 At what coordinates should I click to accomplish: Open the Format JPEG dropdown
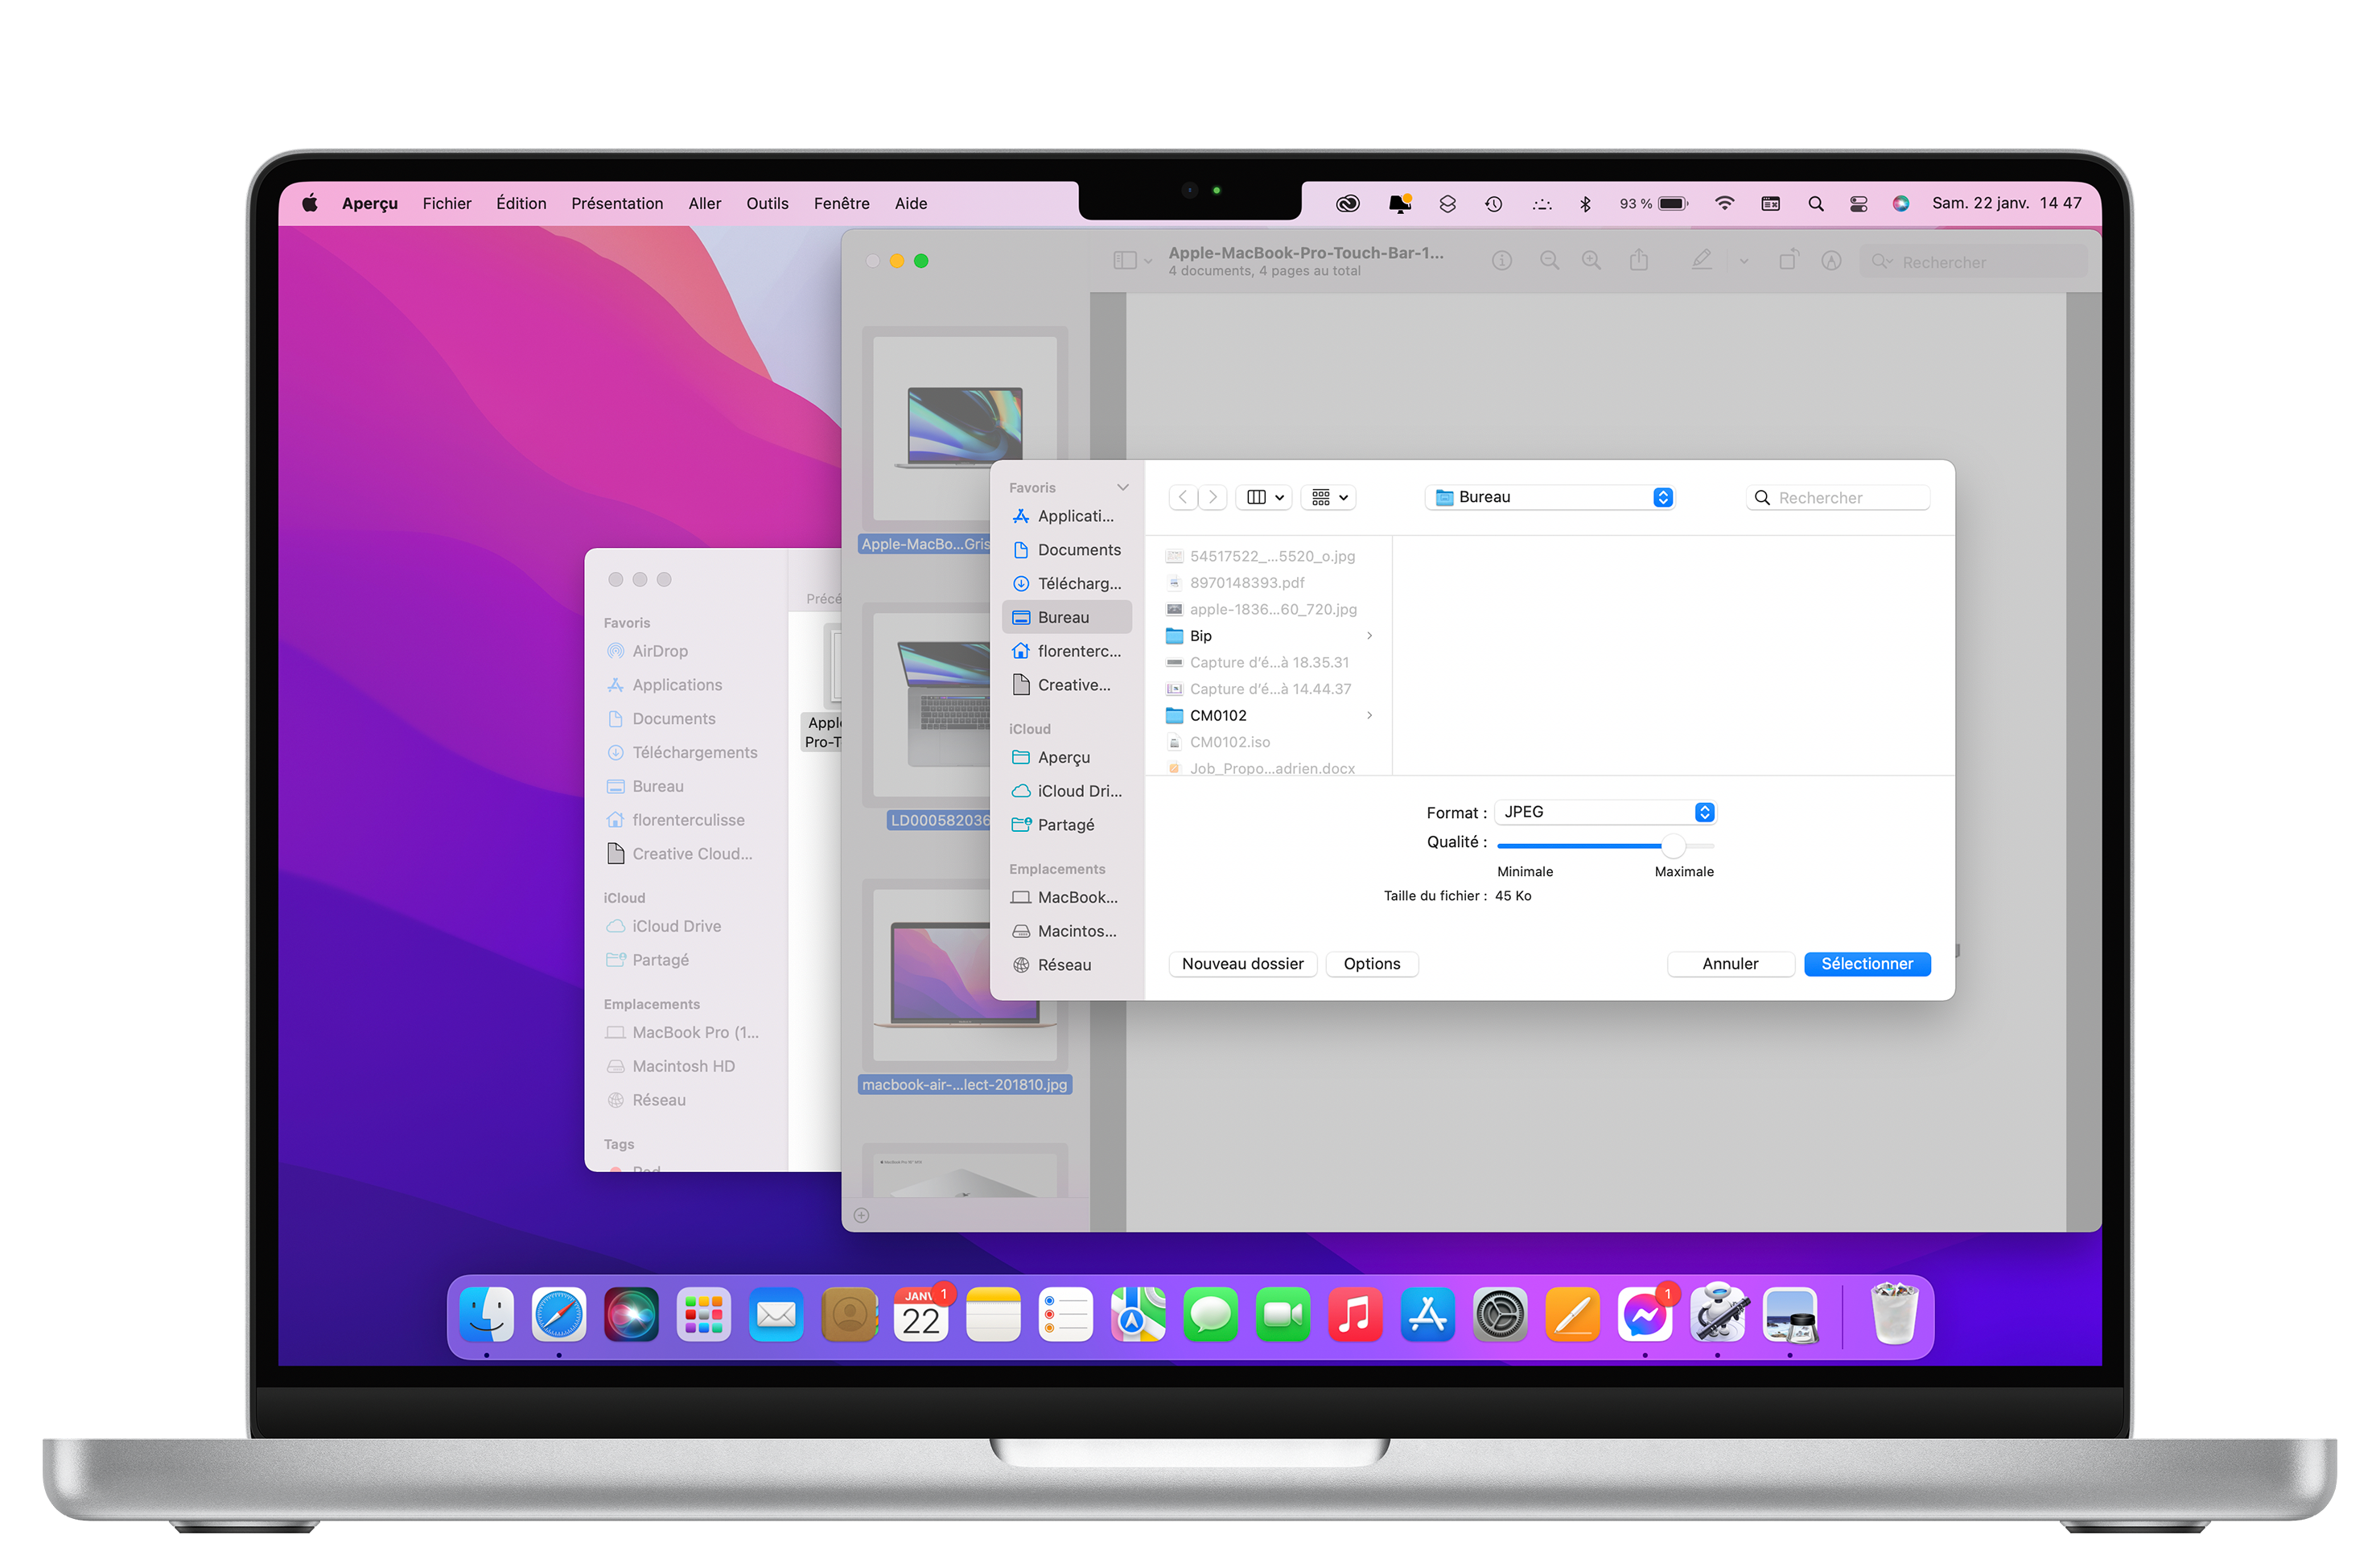(x=1606, y=813)
